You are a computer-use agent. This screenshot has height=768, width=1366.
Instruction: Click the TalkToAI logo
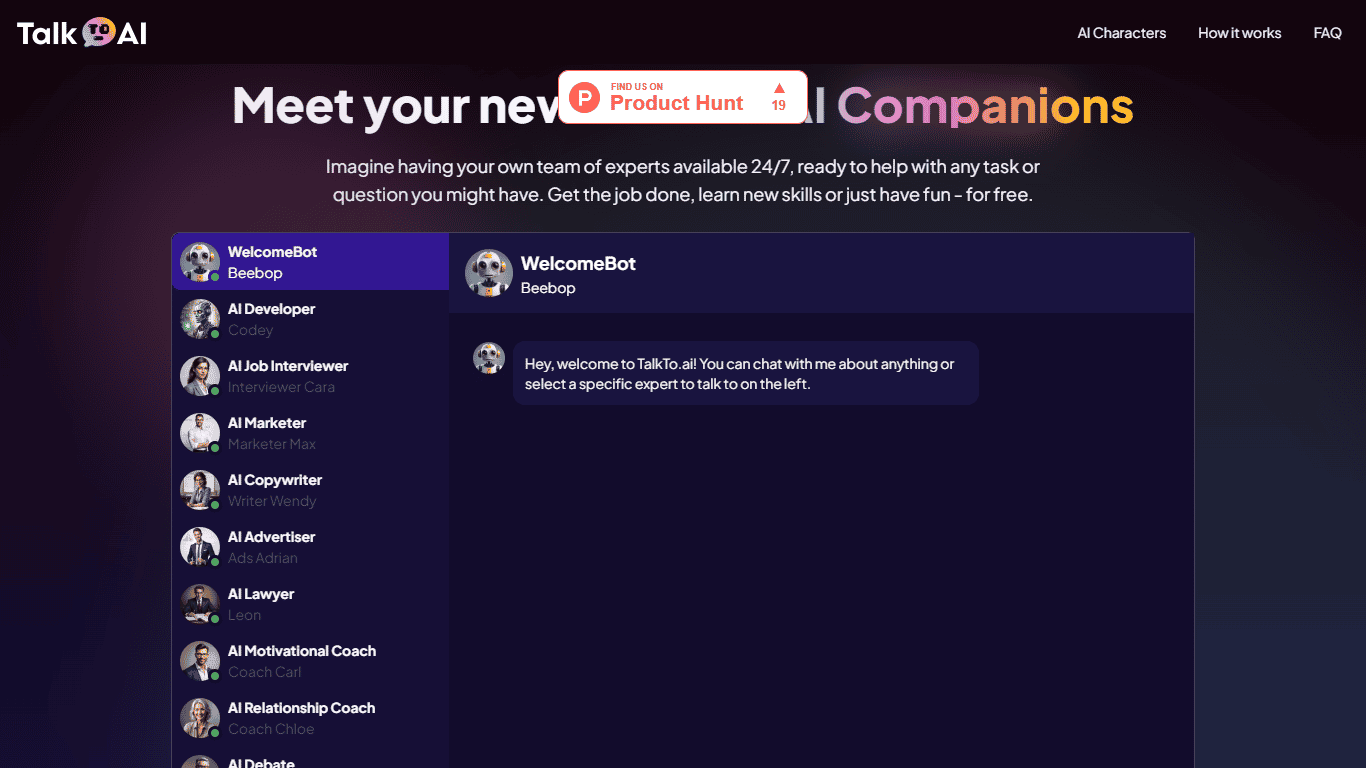coord(82,33)
